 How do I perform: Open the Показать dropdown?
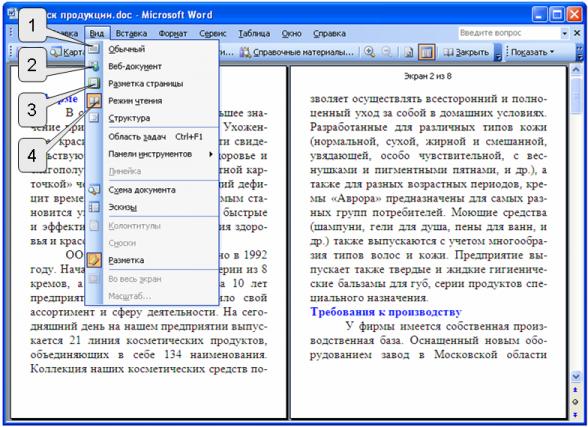532,52
